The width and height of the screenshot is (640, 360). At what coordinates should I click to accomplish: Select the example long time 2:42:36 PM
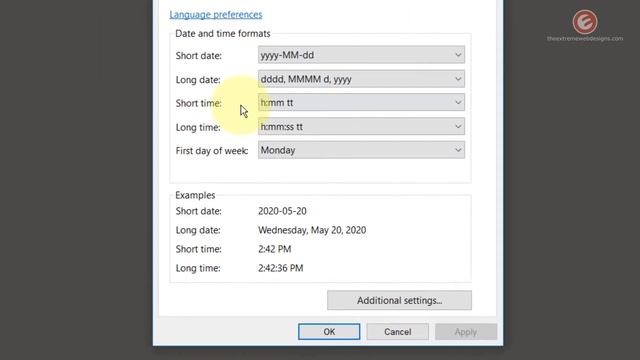click(280, 268)
